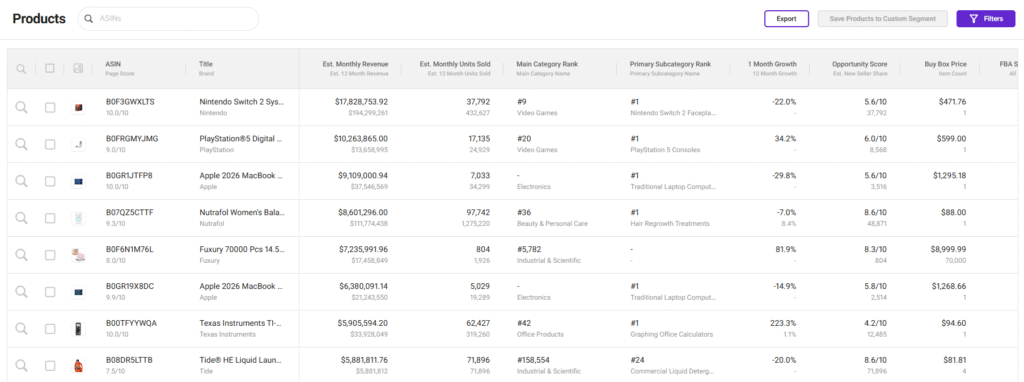Click revenue value $7,235,991.96
The image size is (1024, 382).
(364, 249)
